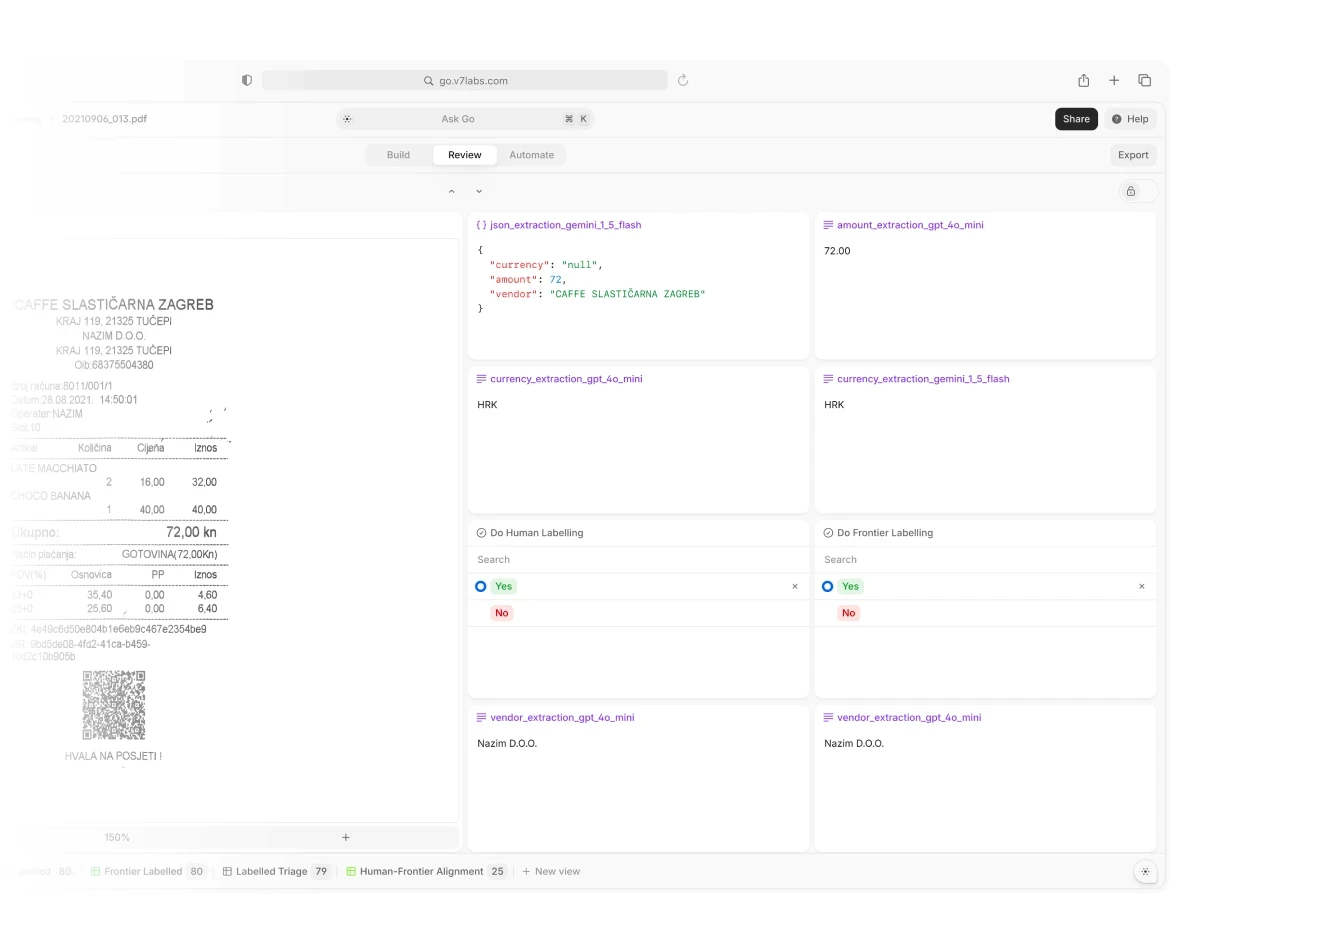Click the Search field in Do Human Labelling

click(638, 560)
